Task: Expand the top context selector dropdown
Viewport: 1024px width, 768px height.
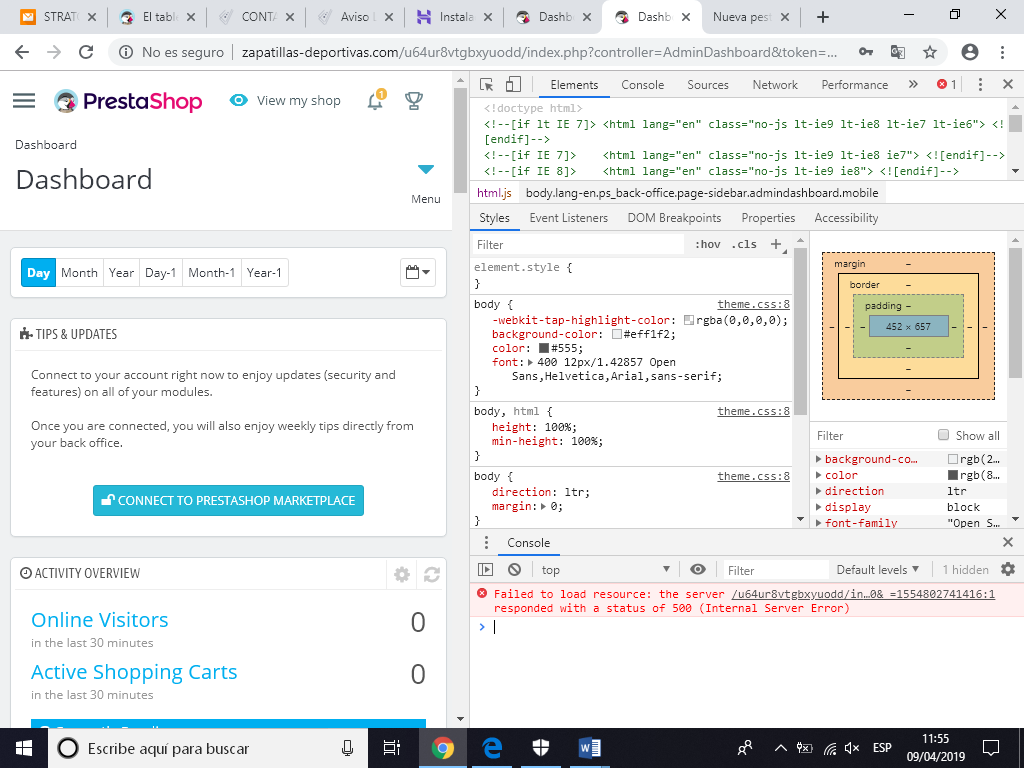Action: coord(606,569)
